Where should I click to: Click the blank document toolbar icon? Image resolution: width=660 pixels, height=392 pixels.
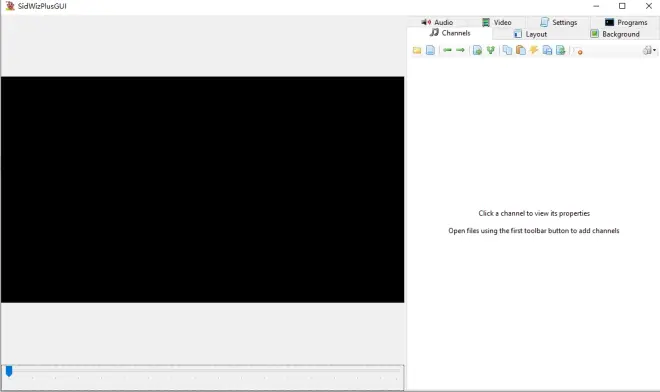point(430,51)
